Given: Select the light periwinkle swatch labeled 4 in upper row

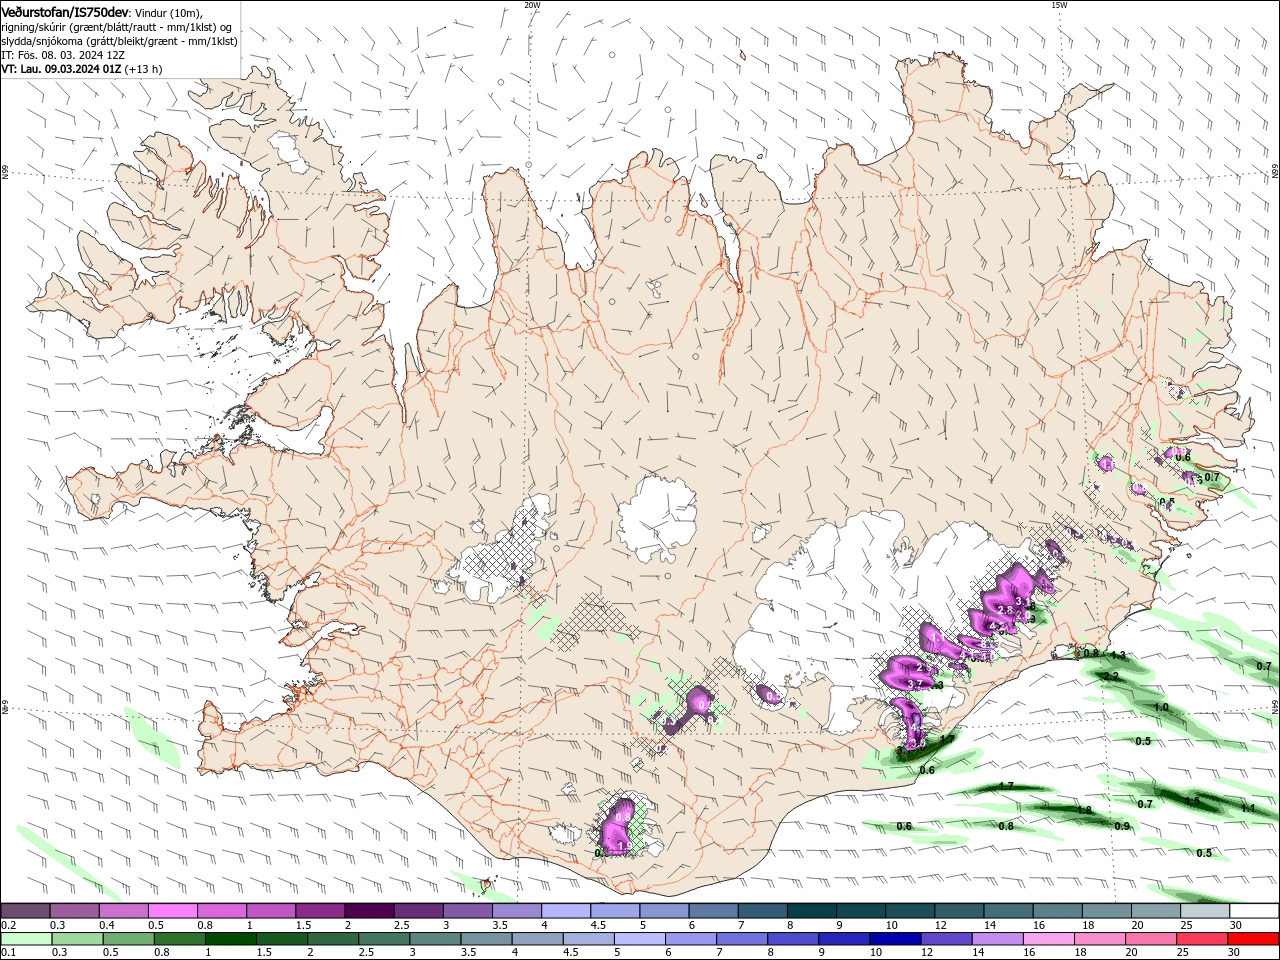Looking at the screenshot, I should [x=565, y=911].
